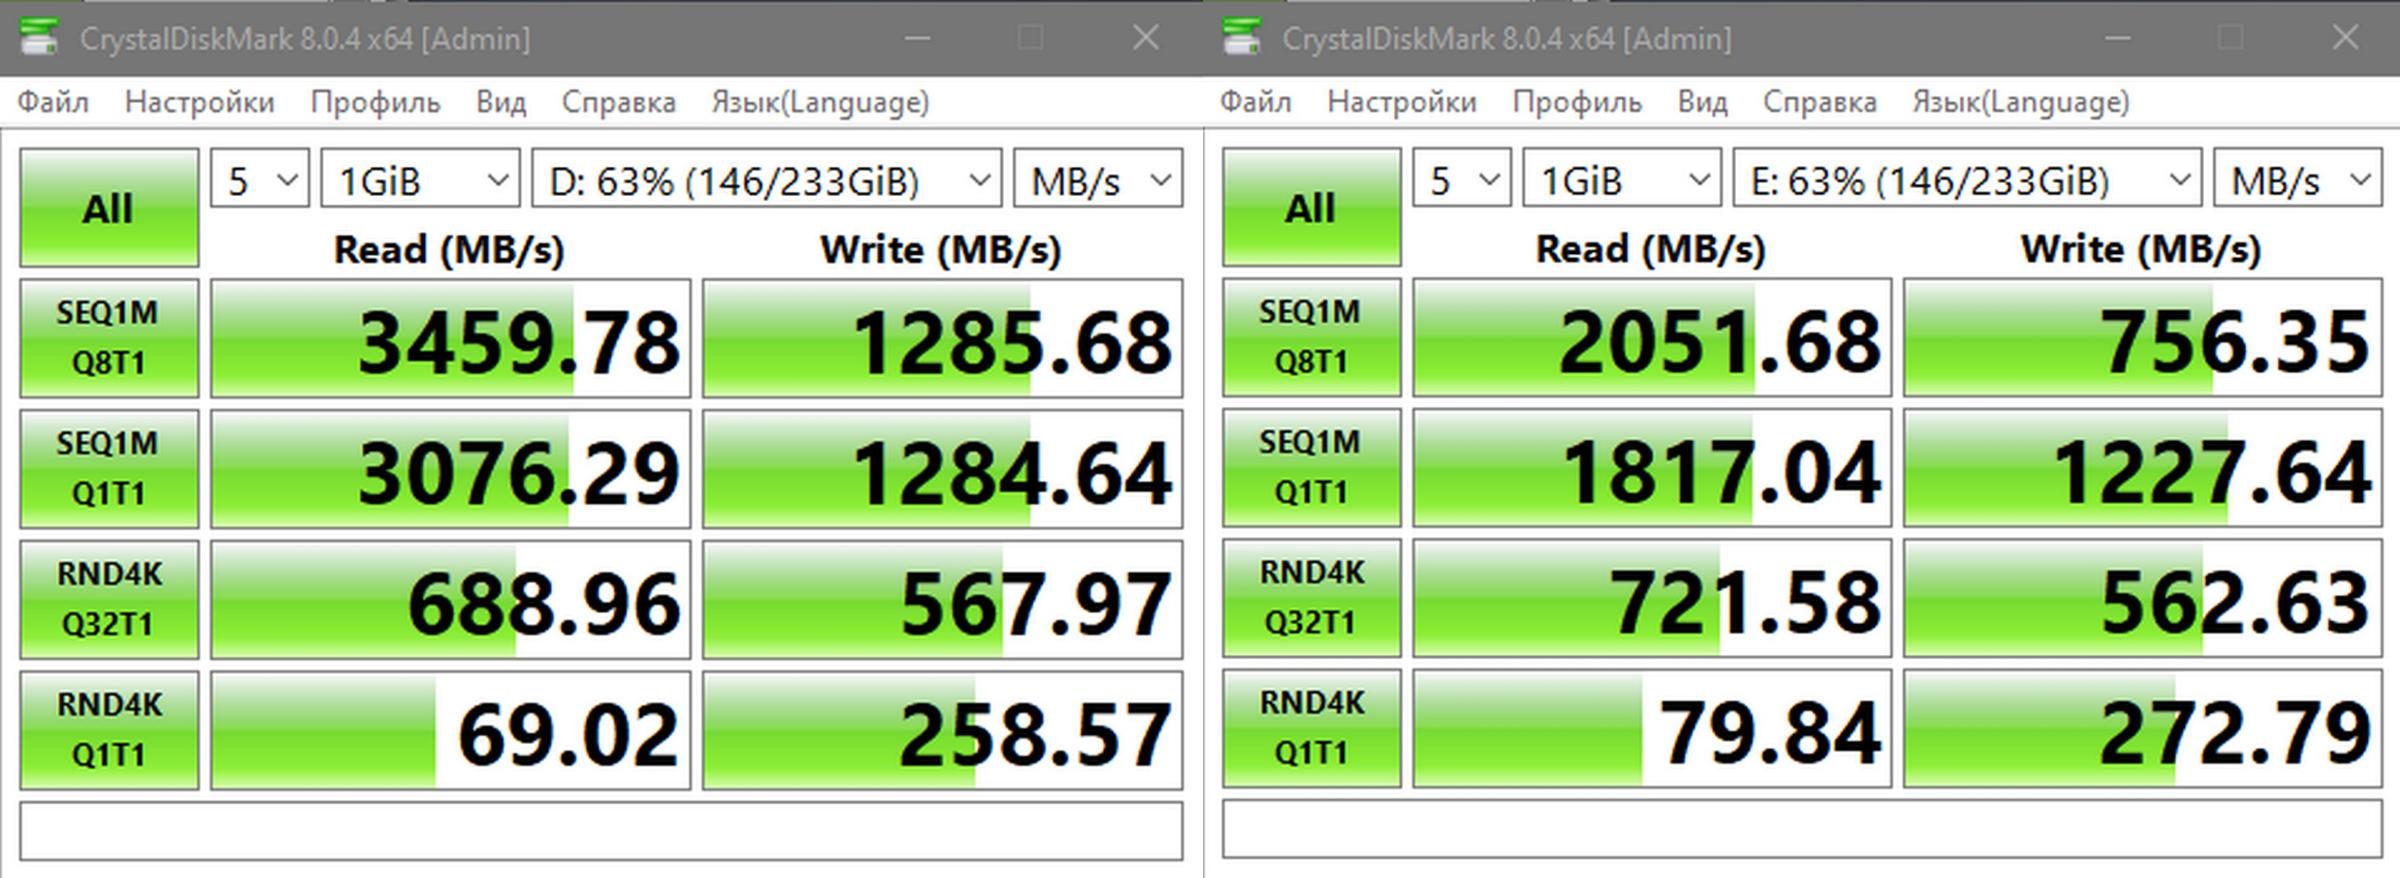Open the Вид menu in the right window

click(x=1703, y=102)
